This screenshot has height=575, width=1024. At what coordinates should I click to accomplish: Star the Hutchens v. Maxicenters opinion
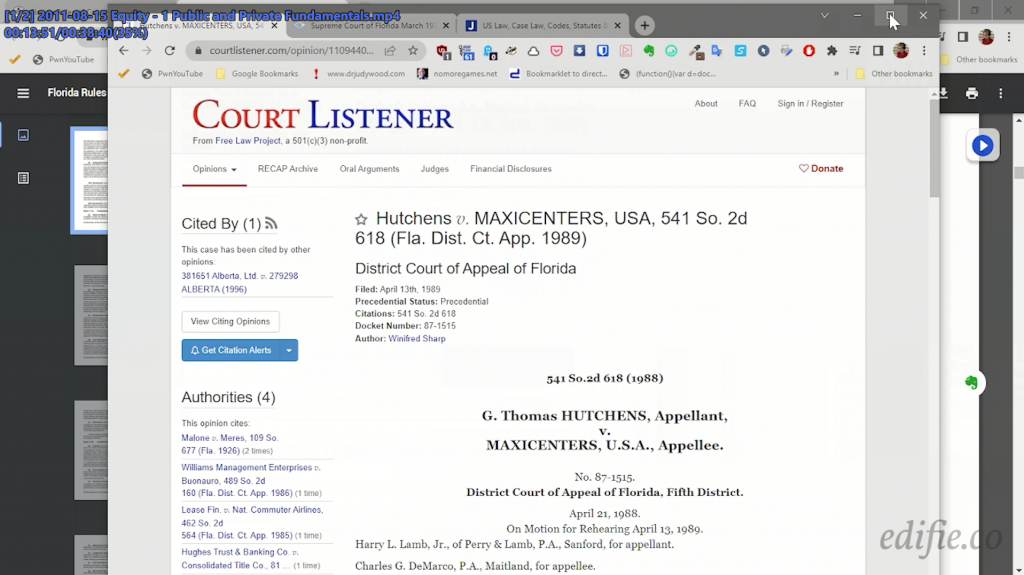pos(361,220)
